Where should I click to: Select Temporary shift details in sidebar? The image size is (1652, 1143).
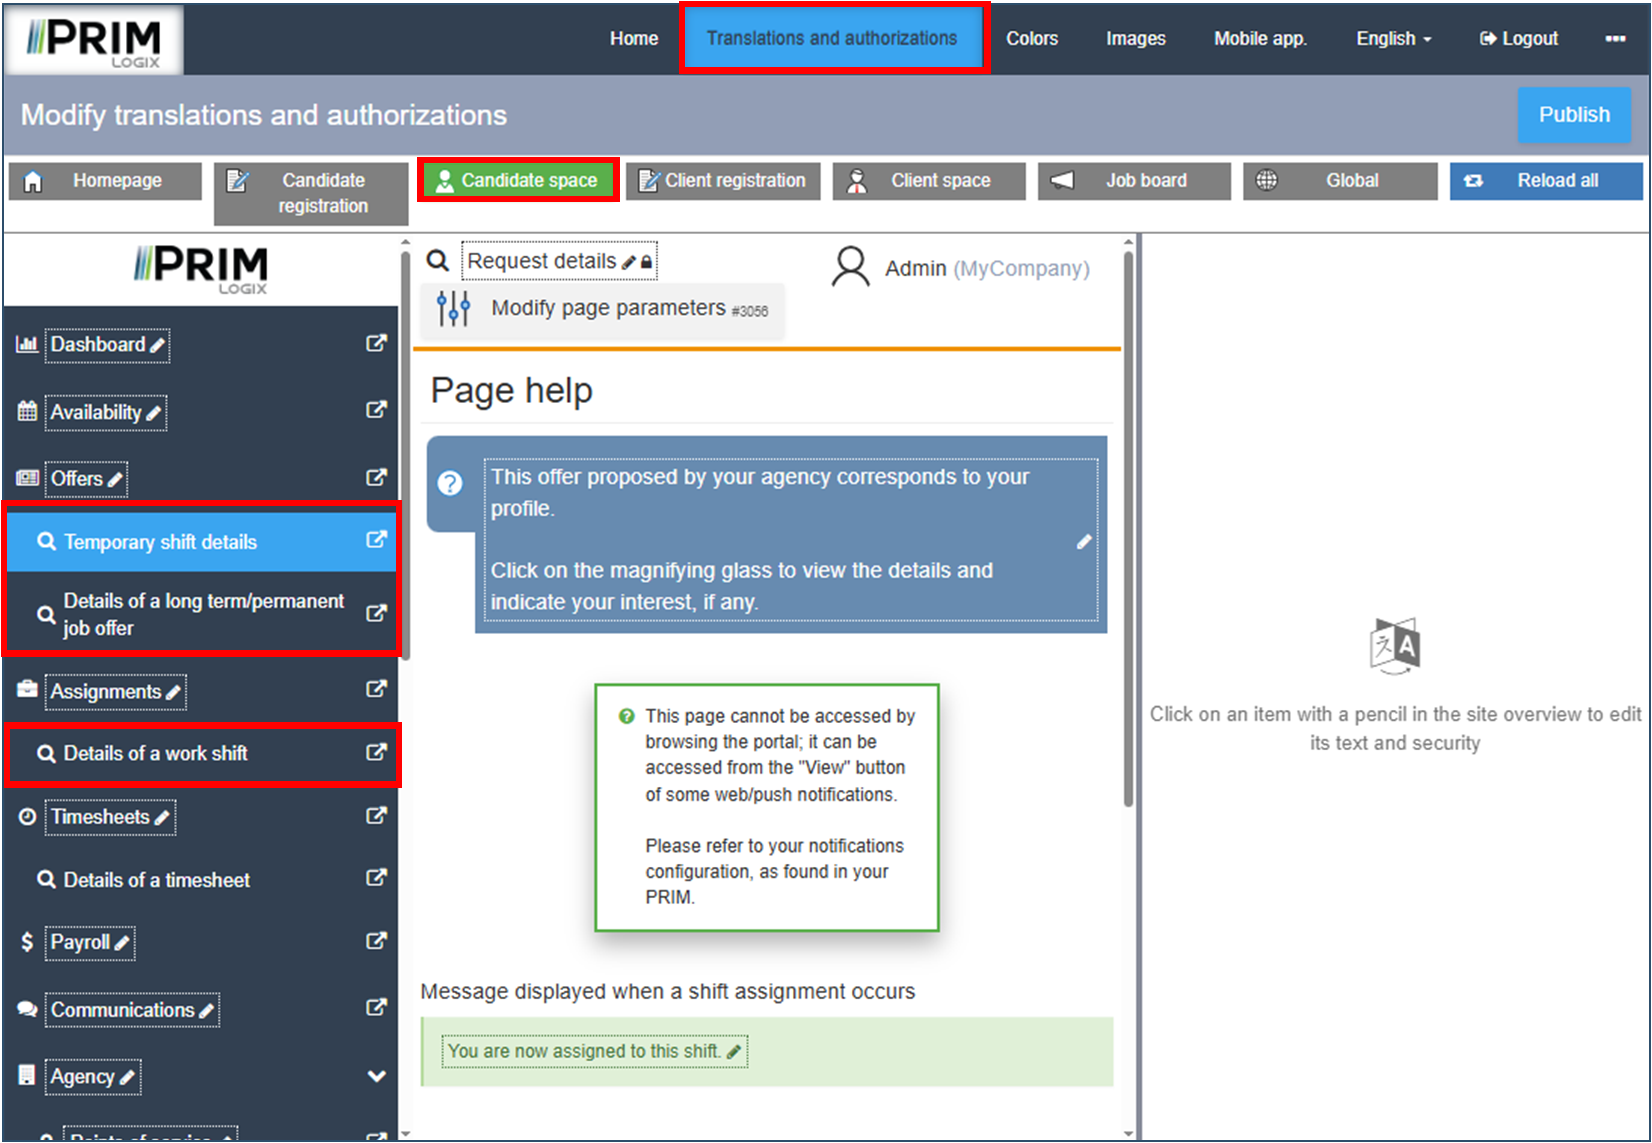[160, 542]
